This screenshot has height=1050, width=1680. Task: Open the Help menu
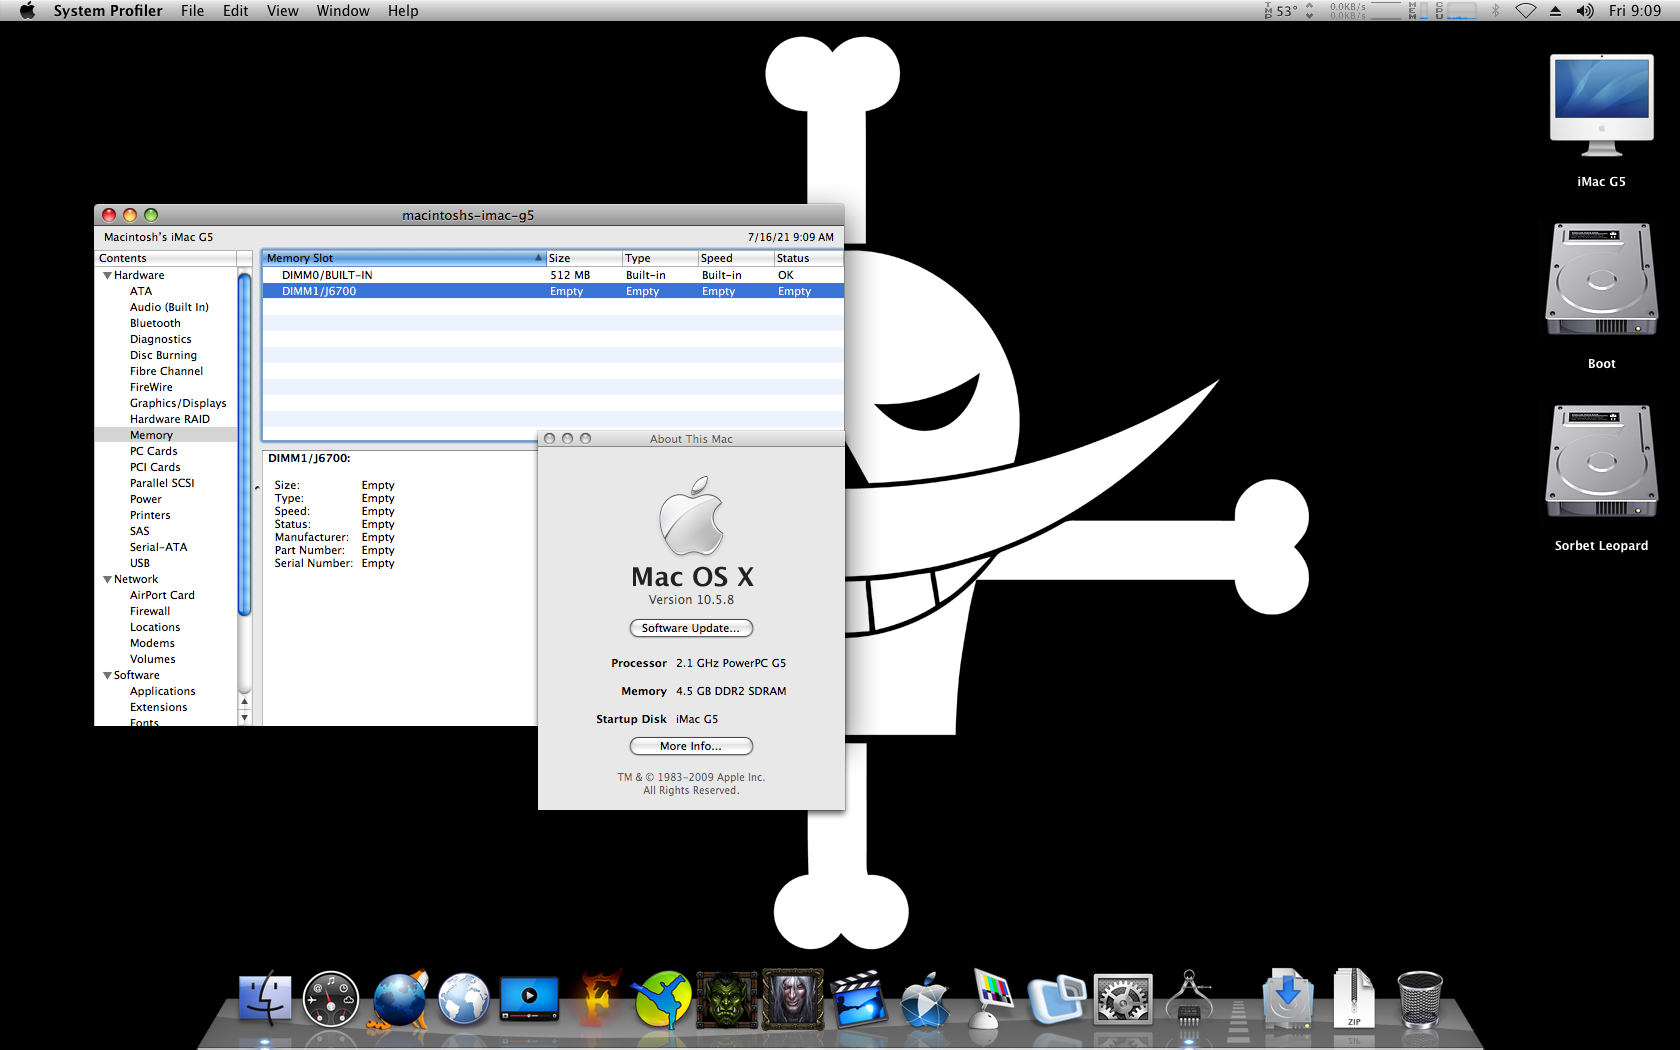click(403, 11)
